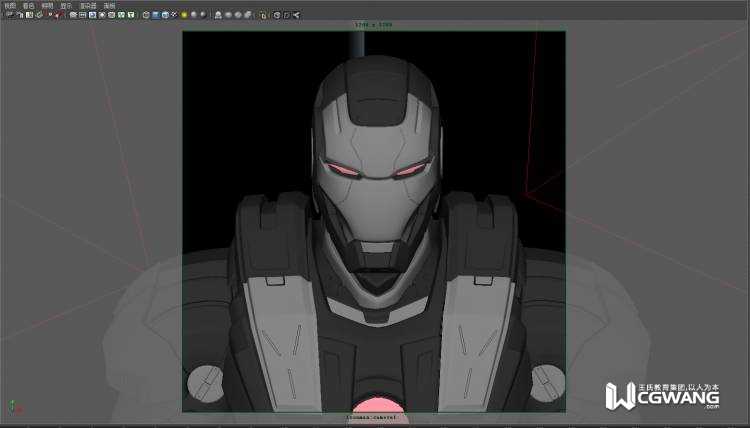Activate the red Grease Pencil icon

pos(59,15)
